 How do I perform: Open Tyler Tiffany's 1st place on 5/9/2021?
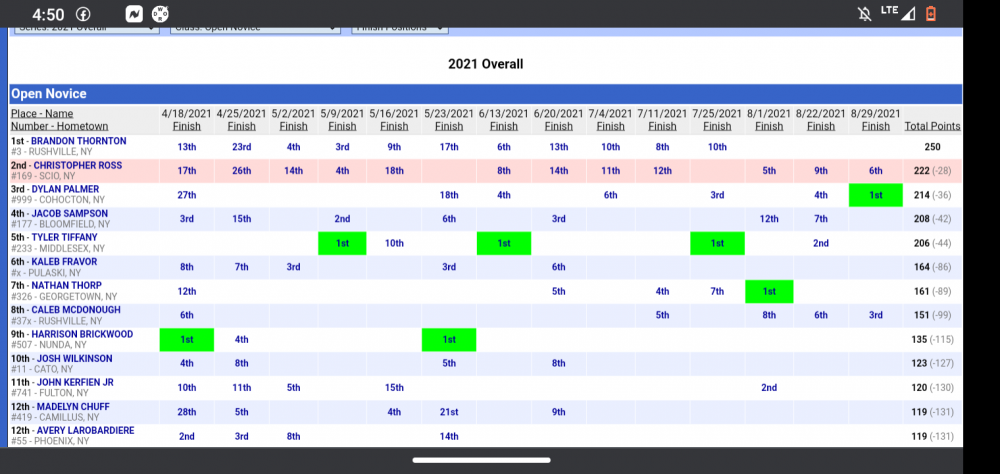click(342, 243)
